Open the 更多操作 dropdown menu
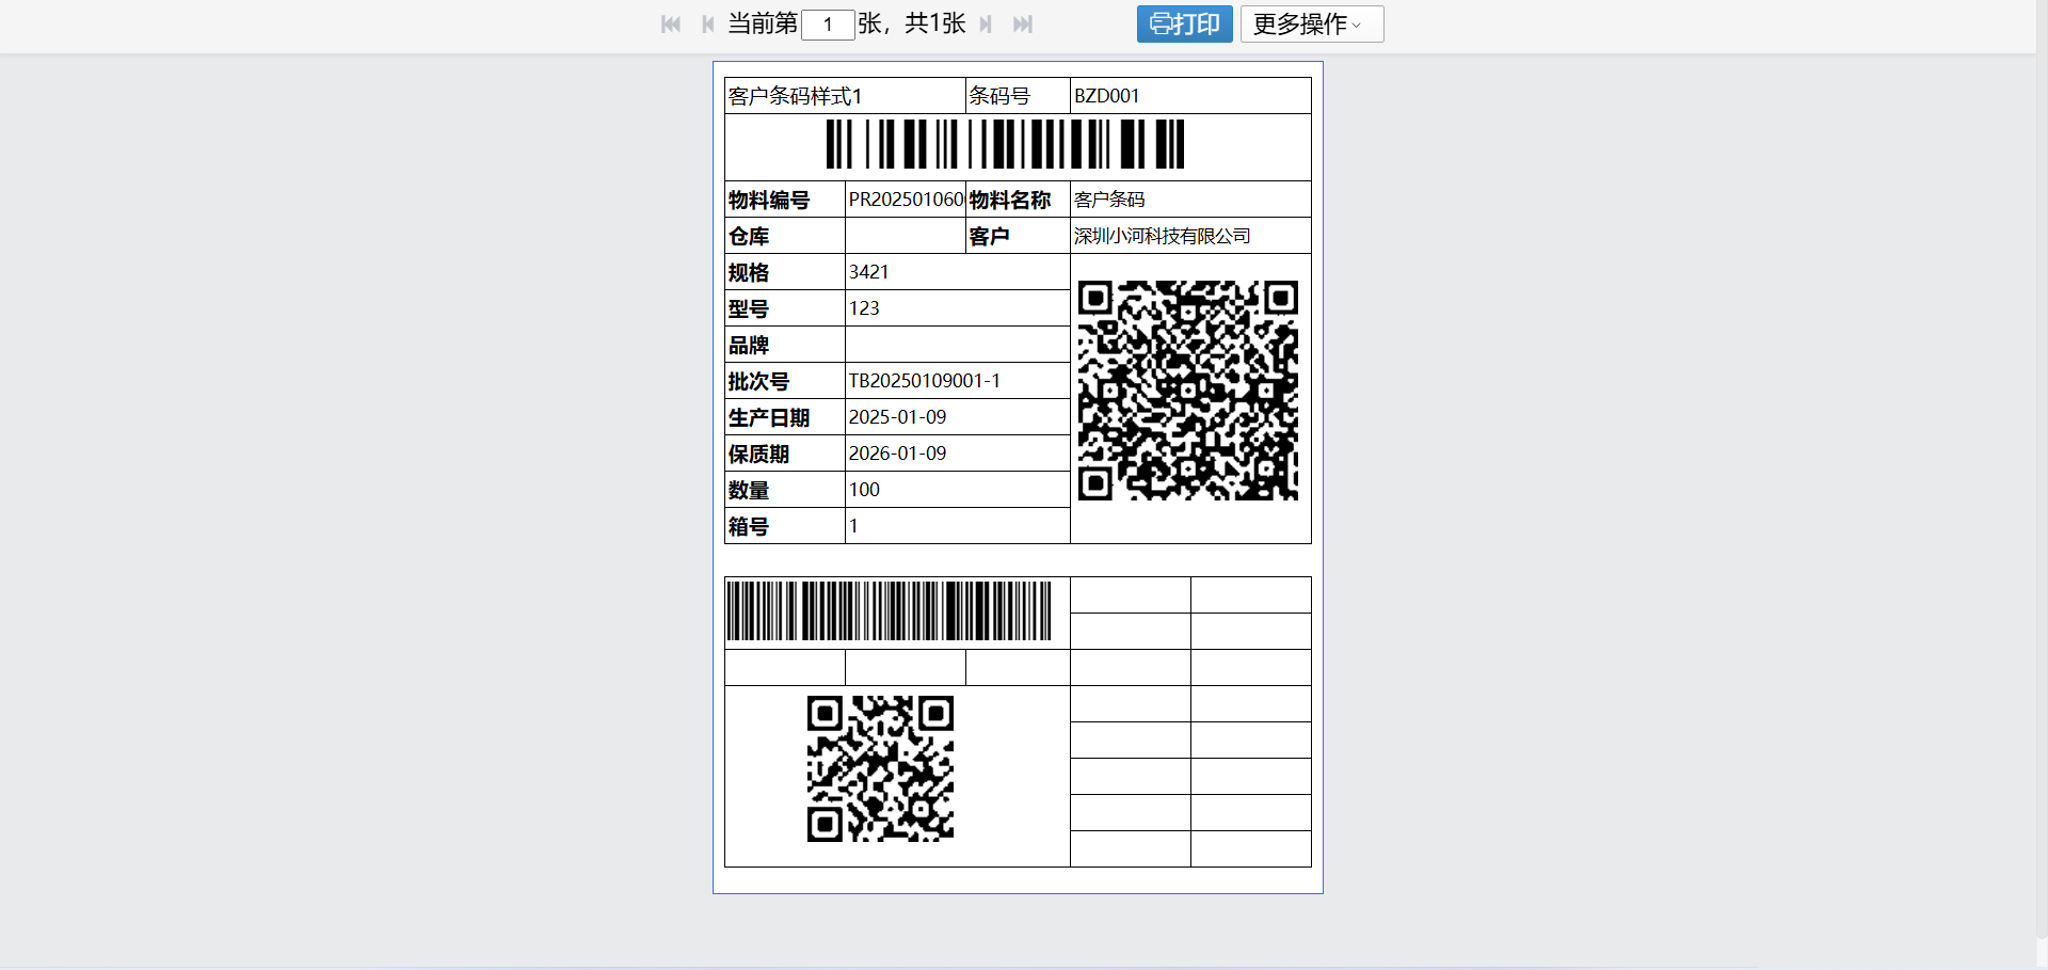This screenshot has height=970, width=2048. [x=1312, y=24]
